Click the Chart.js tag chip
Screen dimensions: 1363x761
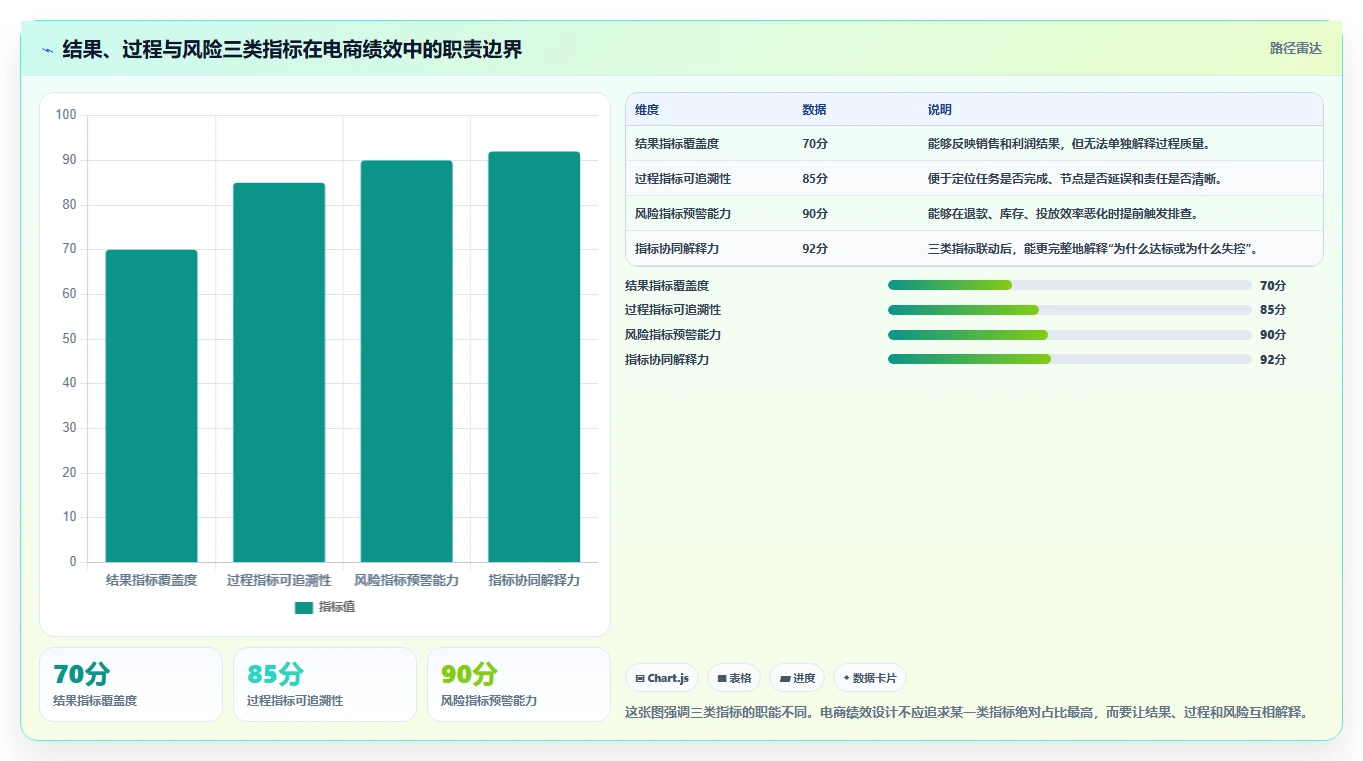coord(662,678)
